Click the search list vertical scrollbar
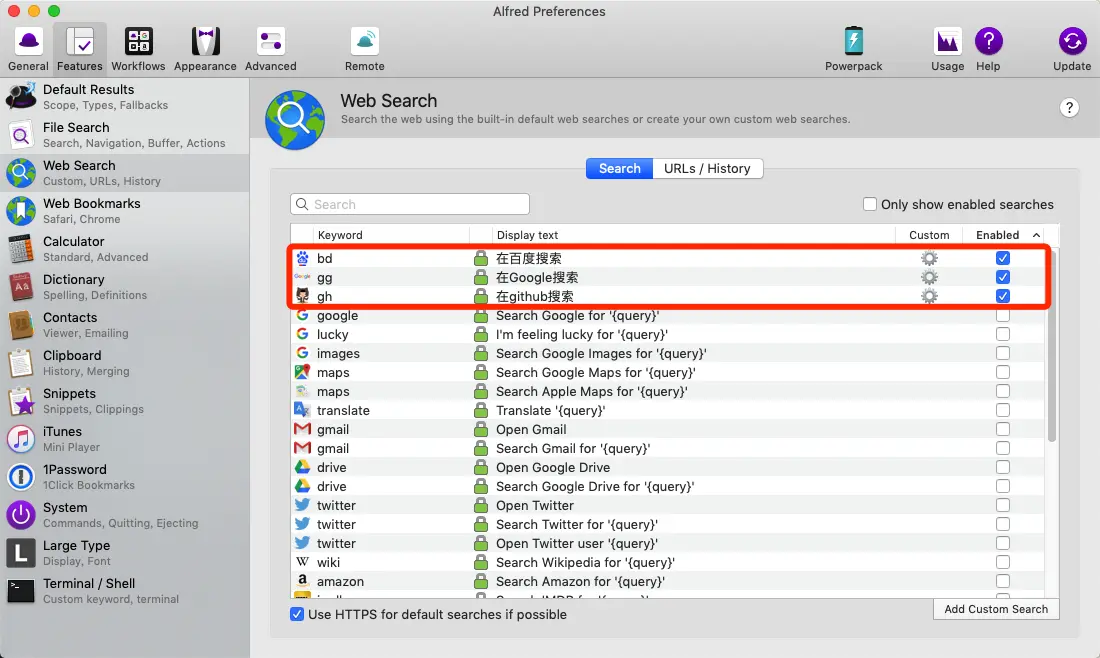Image resolution: width=1100 pixels, height=658 pixels. [x=1051, y=345]
